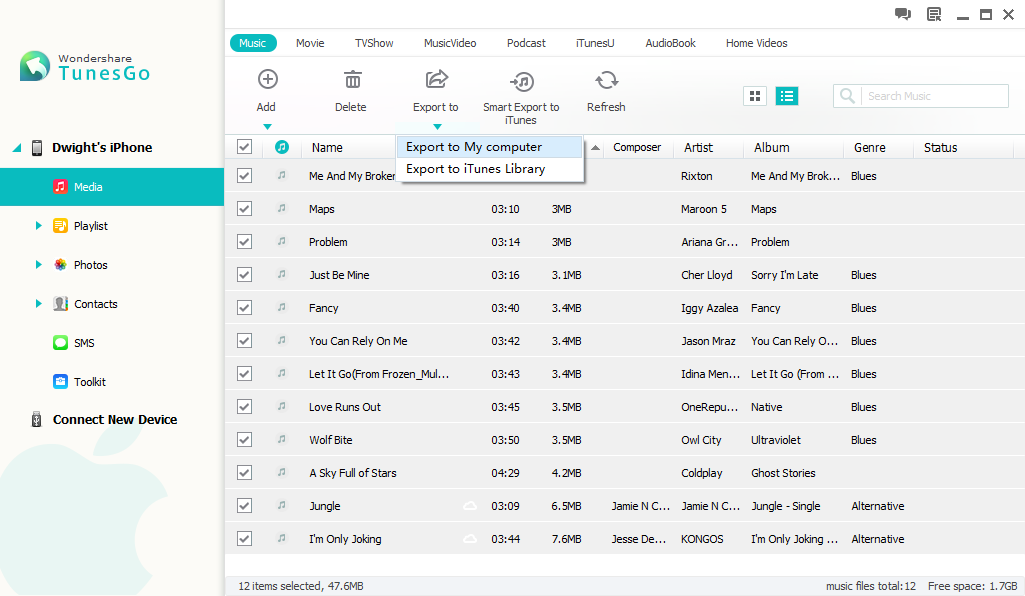Choose Export to My computer
This screenshot has height=596, width=1025.
click(490, 147)
